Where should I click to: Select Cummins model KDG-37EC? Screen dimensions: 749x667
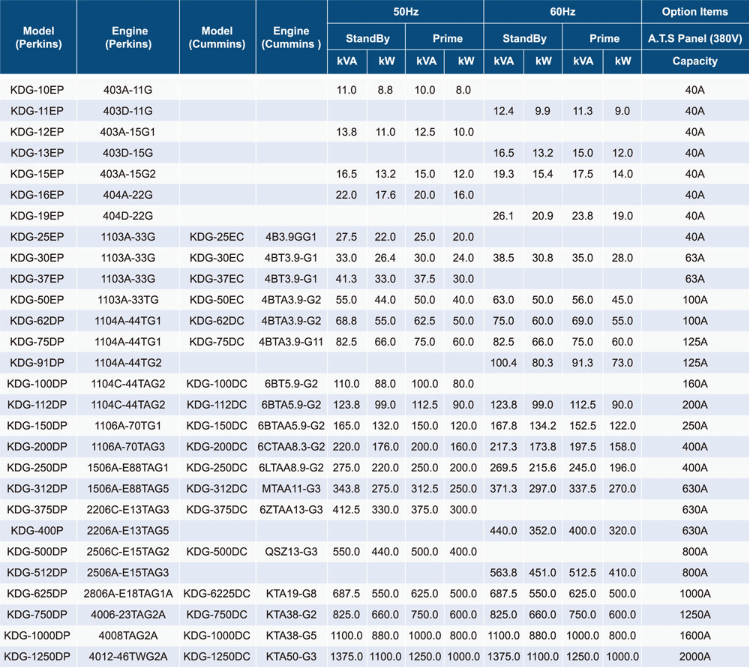pyautogui.click(x=217, y=279)
